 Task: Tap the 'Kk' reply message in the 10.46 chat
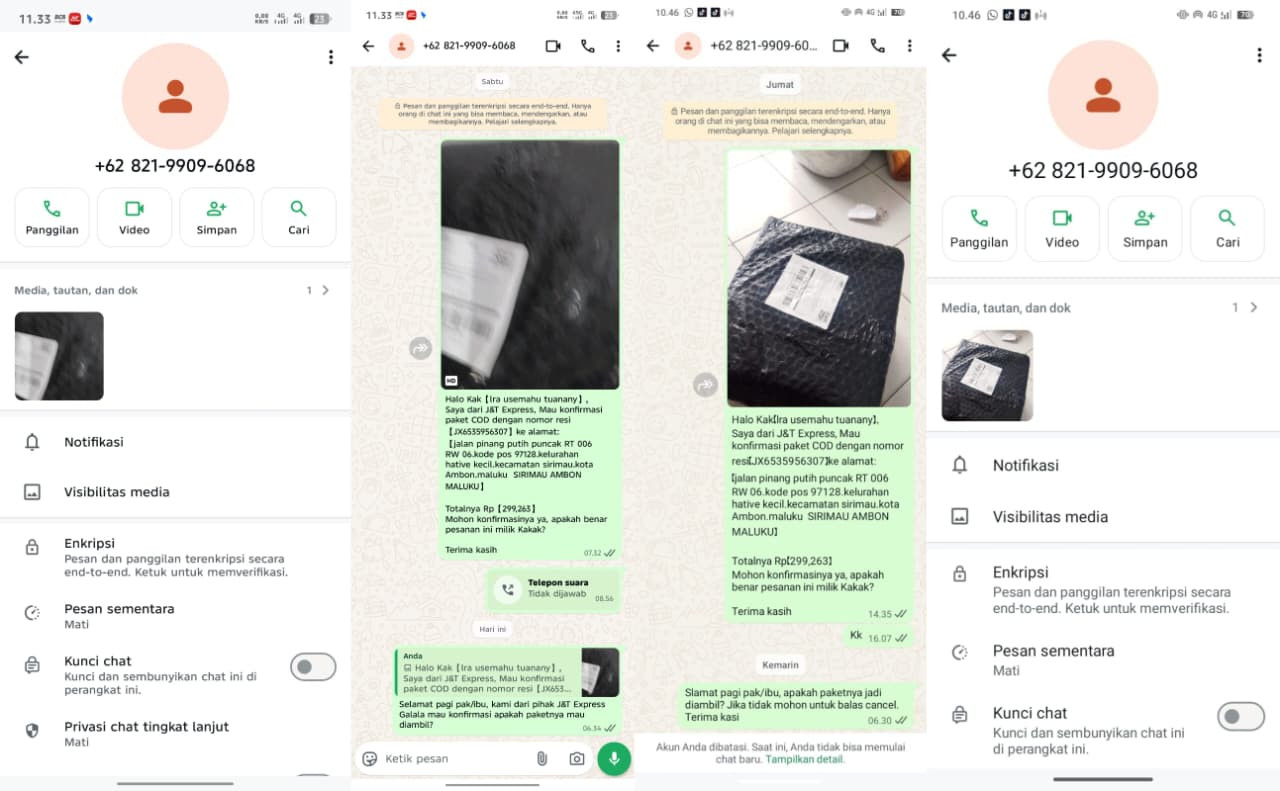[878, 636]
